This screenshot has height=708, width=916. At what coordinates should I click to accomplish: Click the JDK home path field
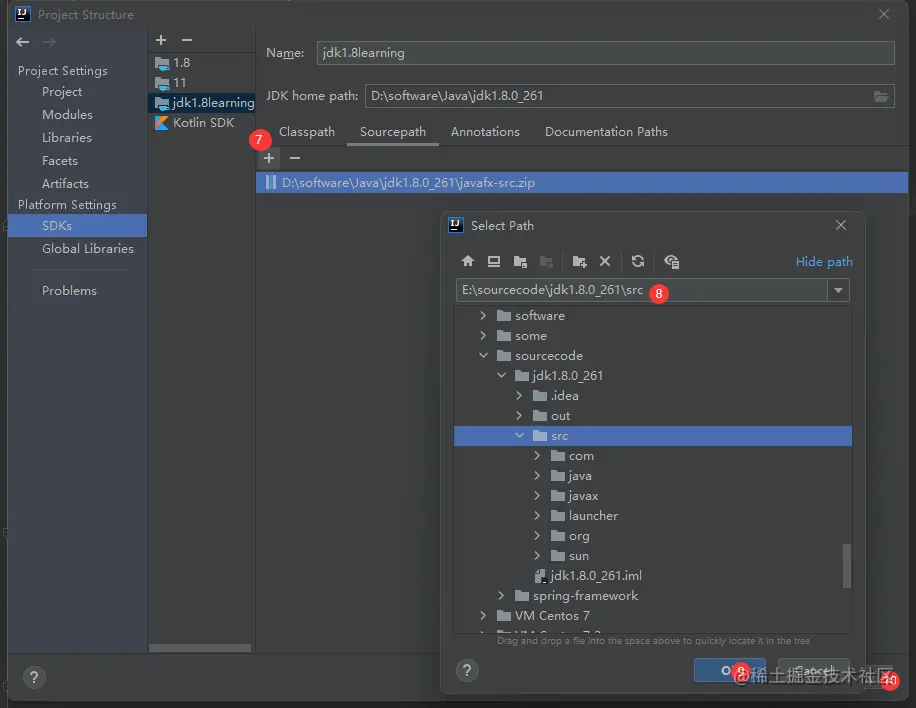click(x=629, y=96)
